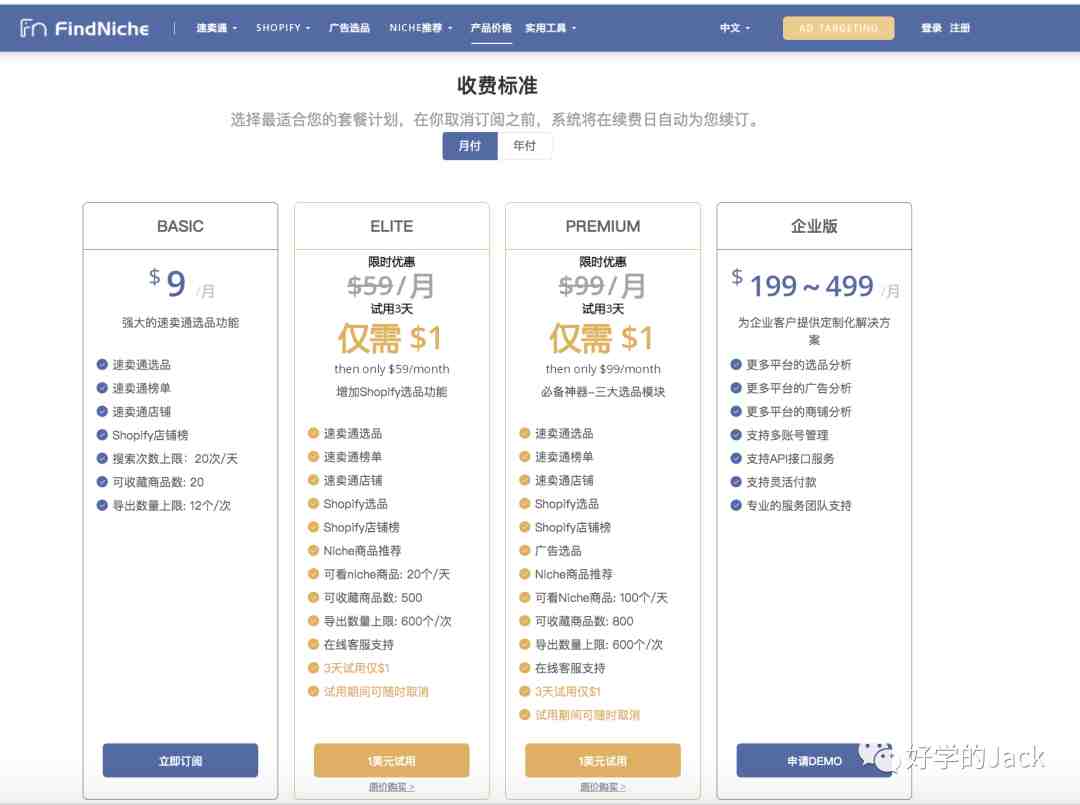The image size is (1080, 805).
Task: Click the 收费标准 page heading
Action: [x=497, y=86]
